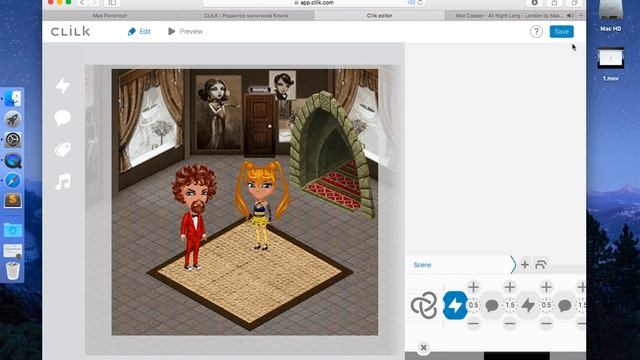Viewport: 640px width, 360px height.
Task: Select the Clilk editor browser tab
Action: (379, 16)
